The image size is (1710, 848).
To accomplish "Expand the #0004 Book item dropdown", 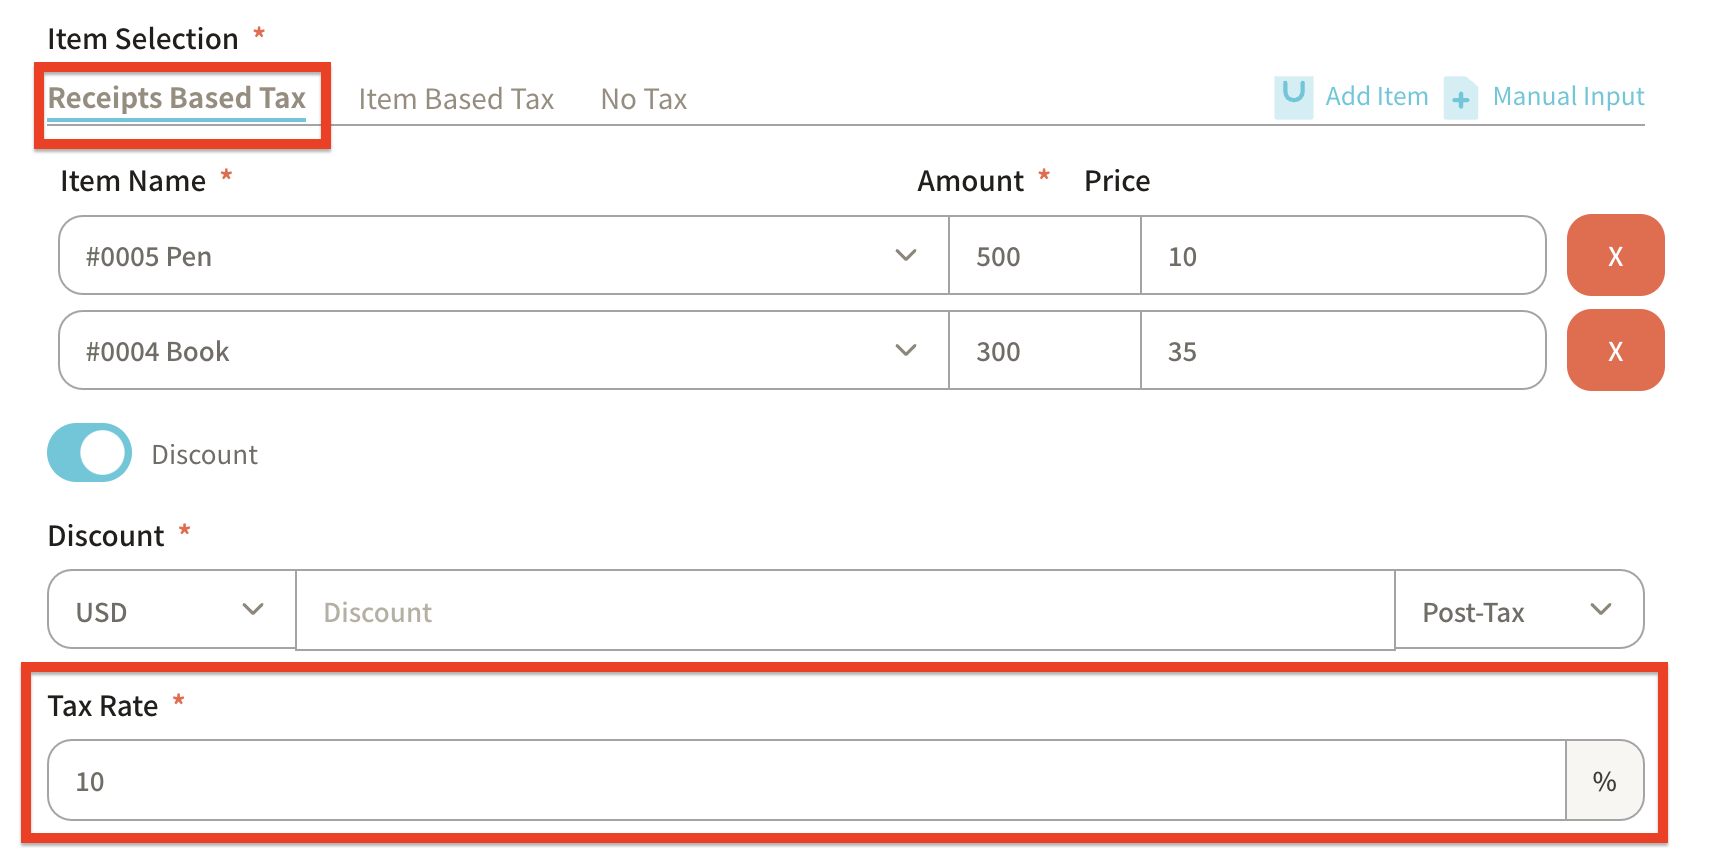I will (x=905, y=351).
